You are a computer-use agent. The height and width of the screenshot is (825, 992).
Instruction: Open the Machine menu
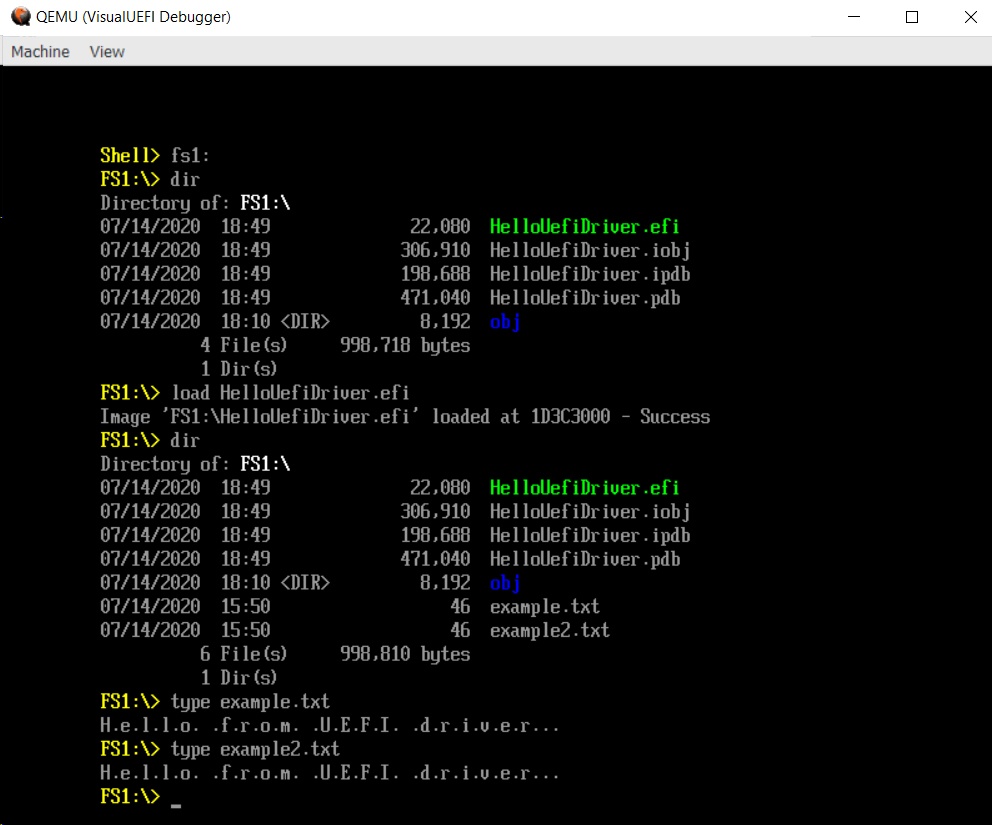(40, 51)
